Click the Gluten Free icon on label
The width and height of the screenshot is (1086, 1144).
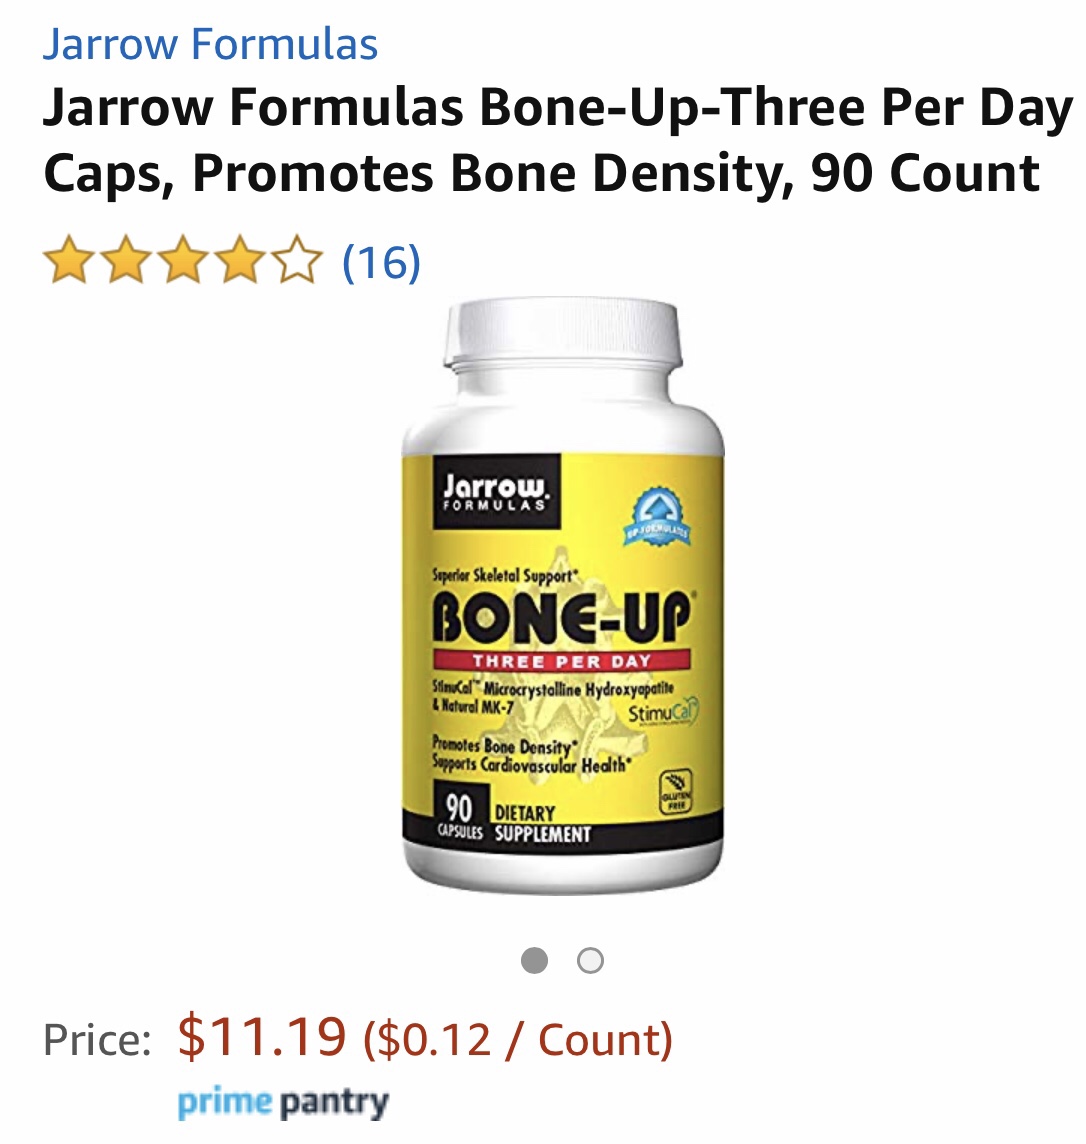tap(676, 792)
